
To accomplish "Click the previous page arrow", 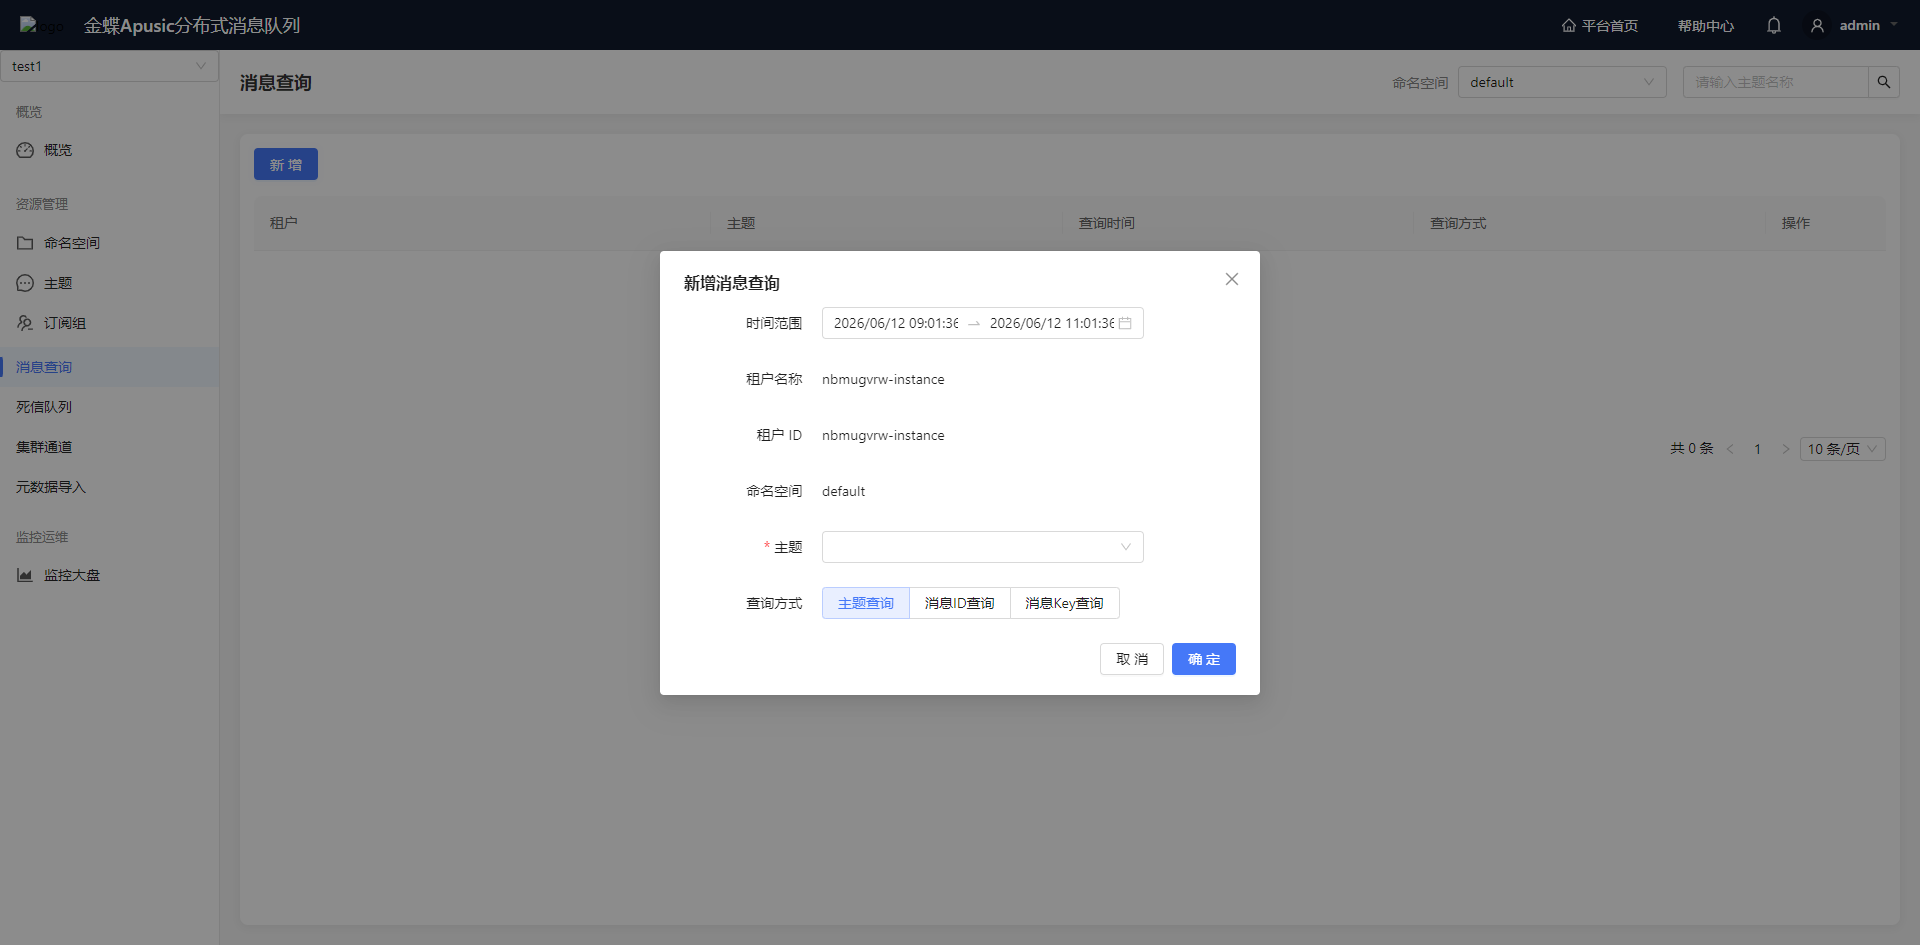I will 1730,449.
